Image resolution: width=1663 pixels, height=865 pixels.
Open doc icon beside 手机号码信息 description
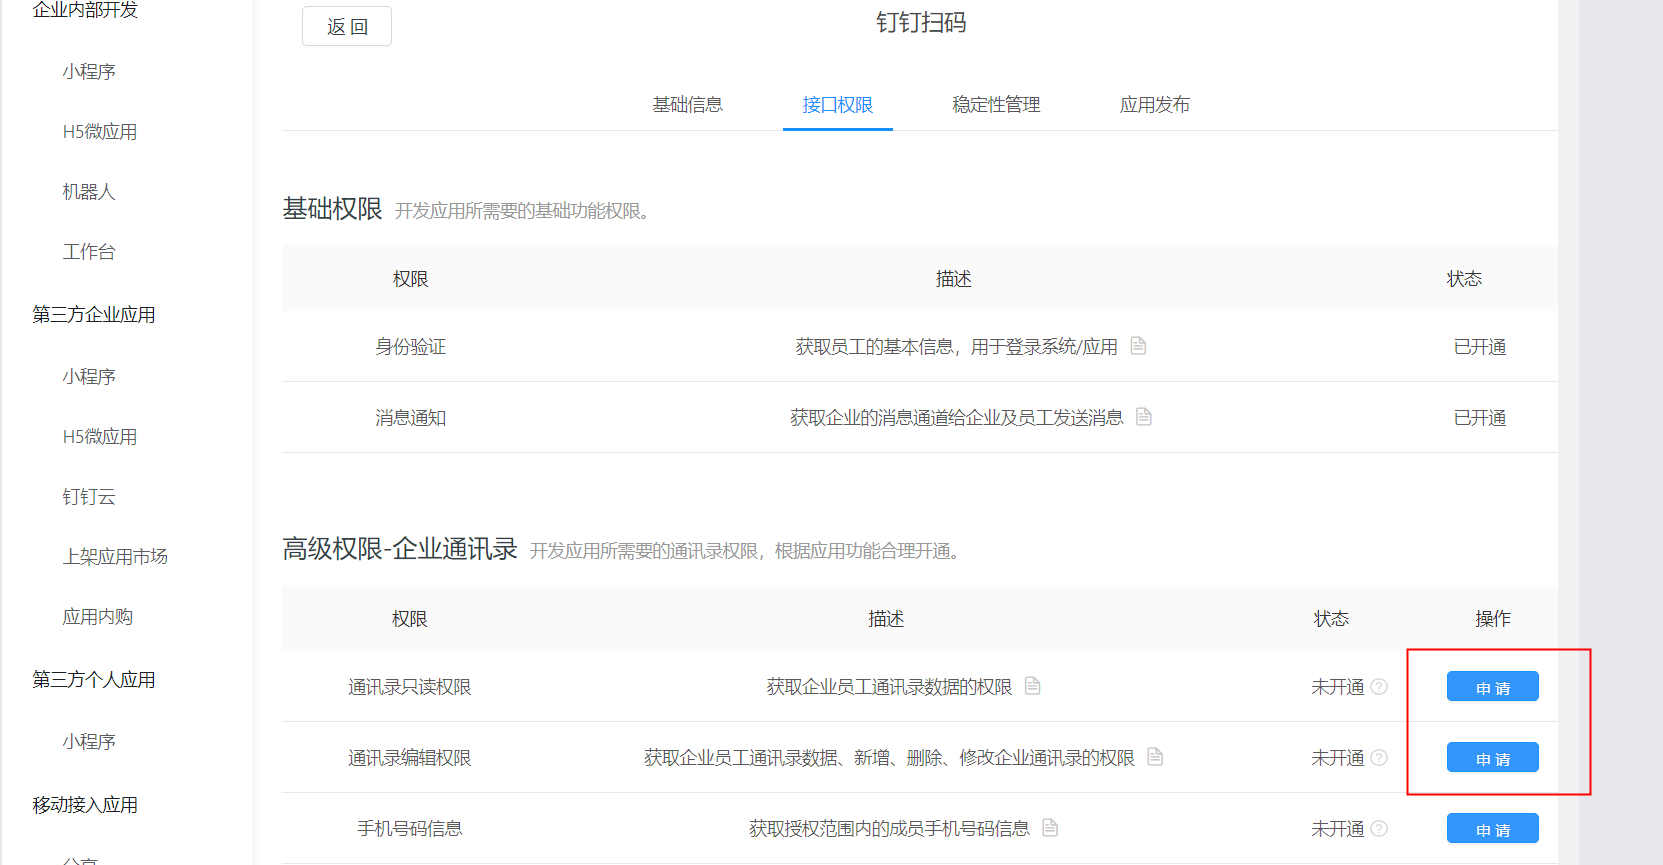click(1050, 828)
